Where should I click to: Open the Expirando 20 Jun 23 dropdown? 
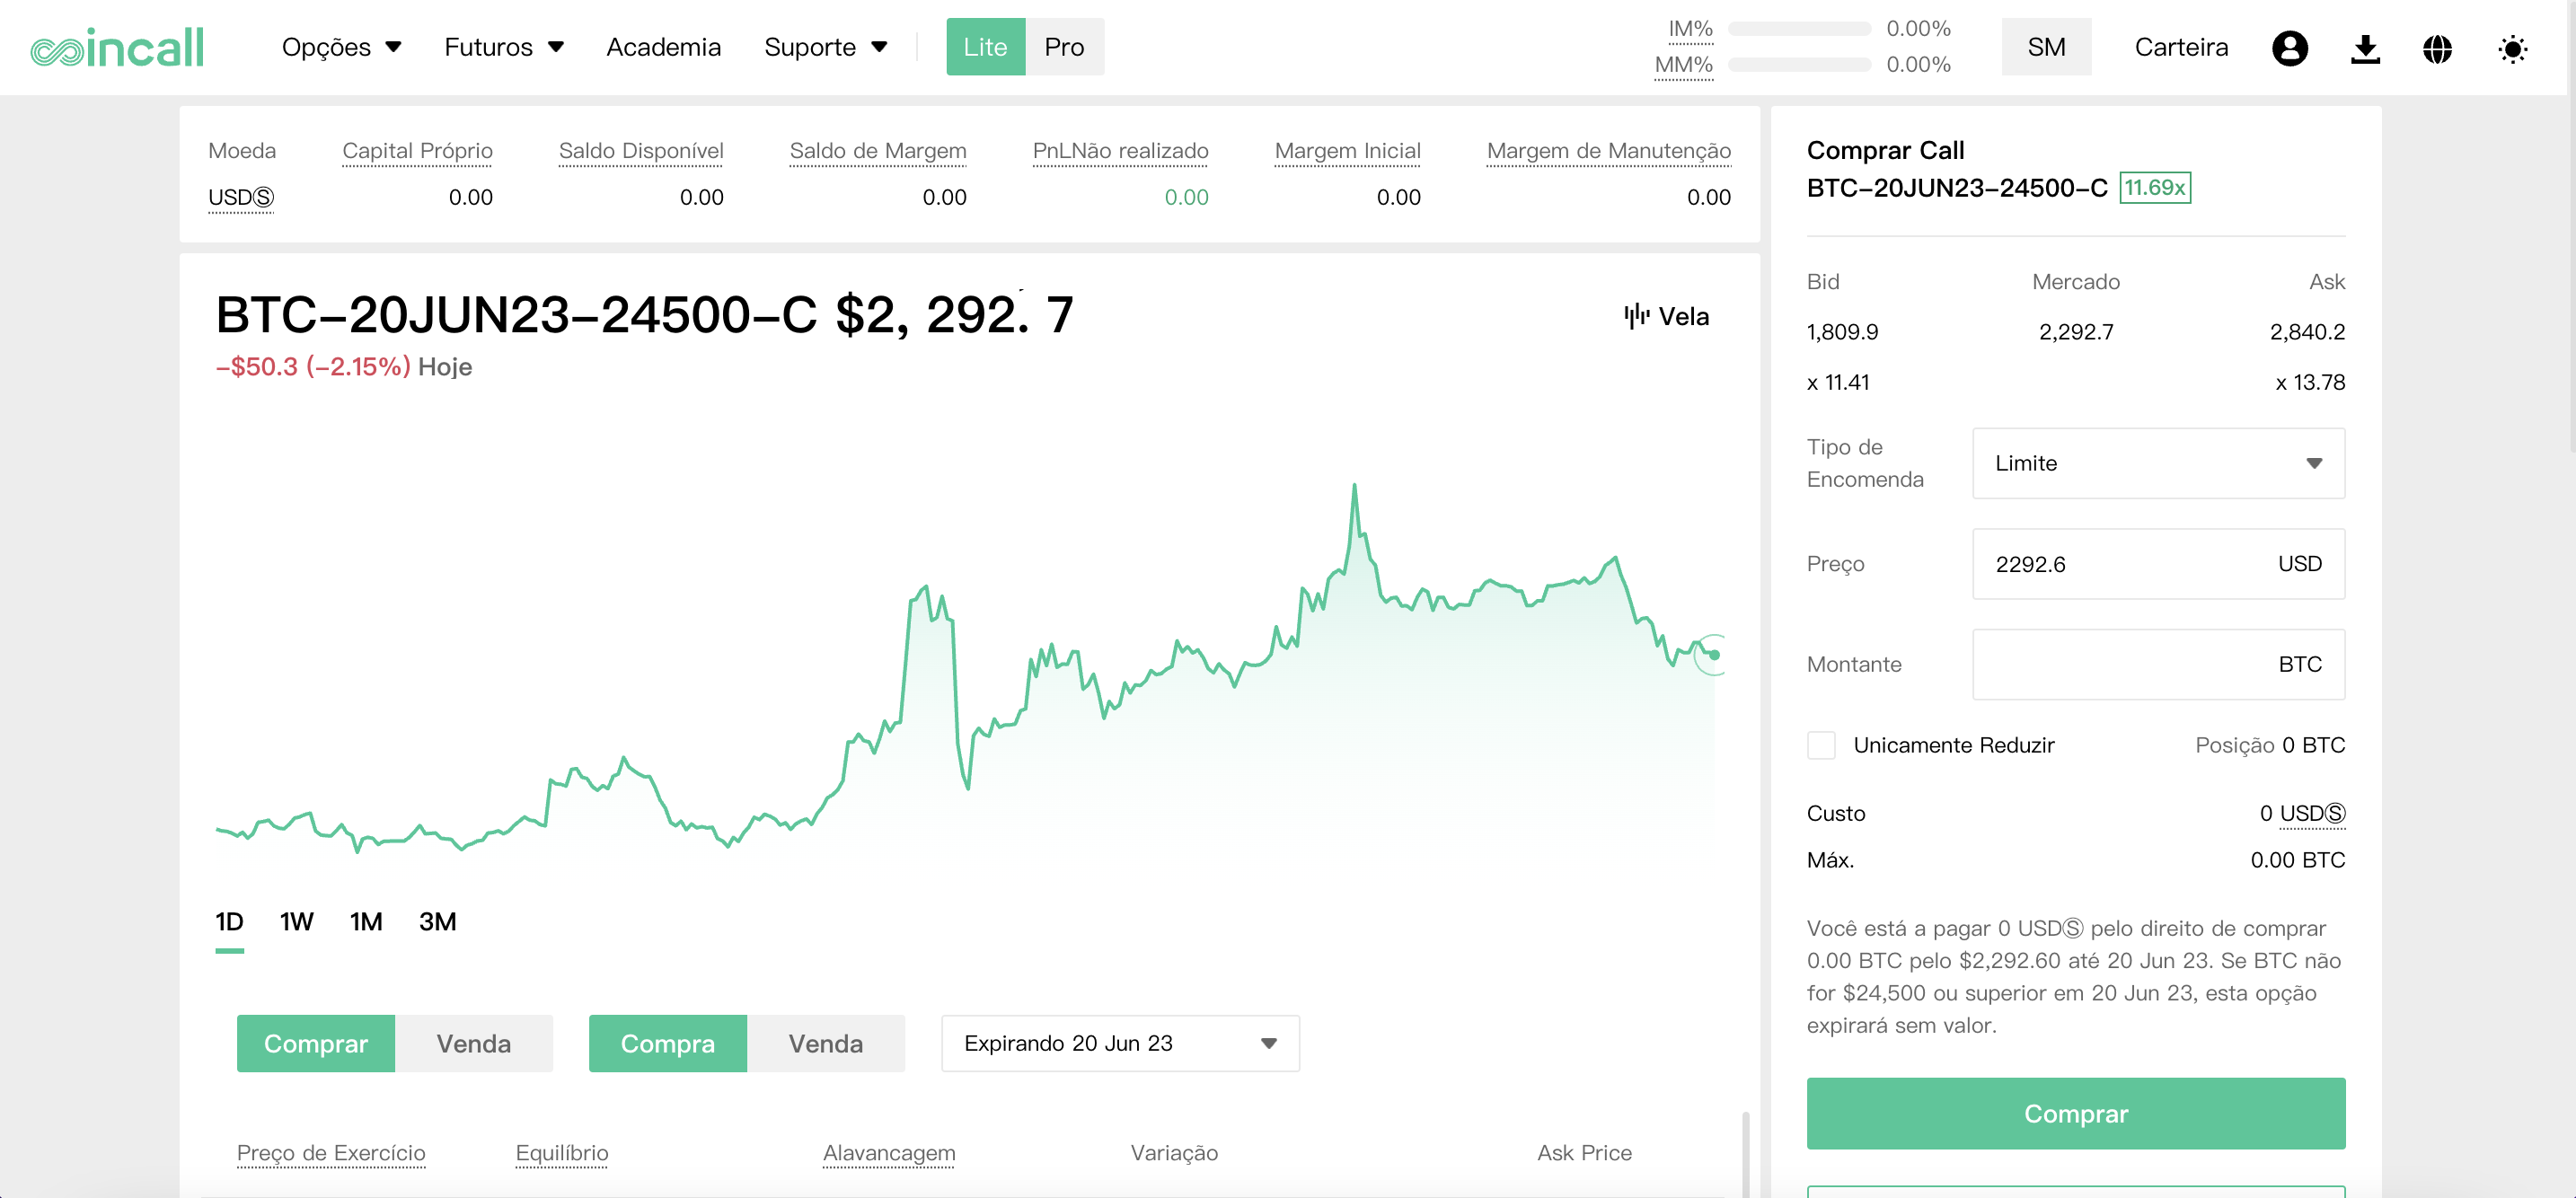[1120, 1043]
